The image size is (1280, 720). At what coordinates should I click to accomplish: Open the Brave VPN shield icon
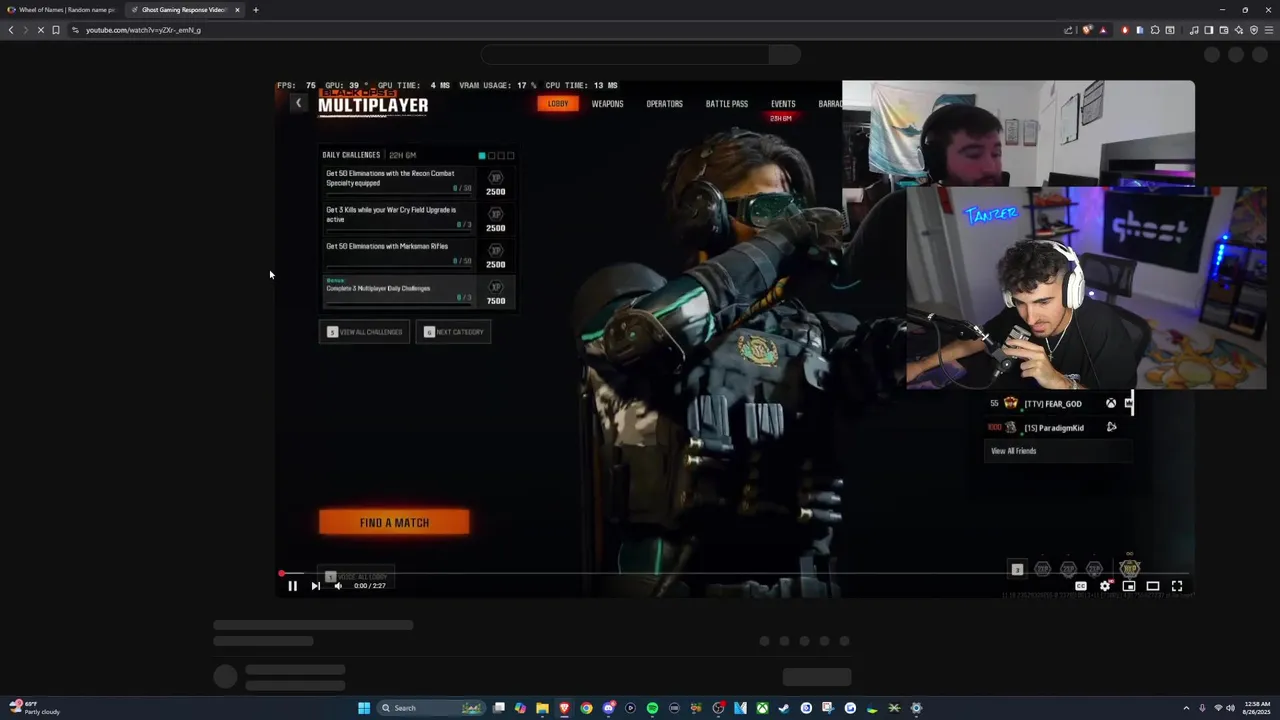[x=1254, y=30]
